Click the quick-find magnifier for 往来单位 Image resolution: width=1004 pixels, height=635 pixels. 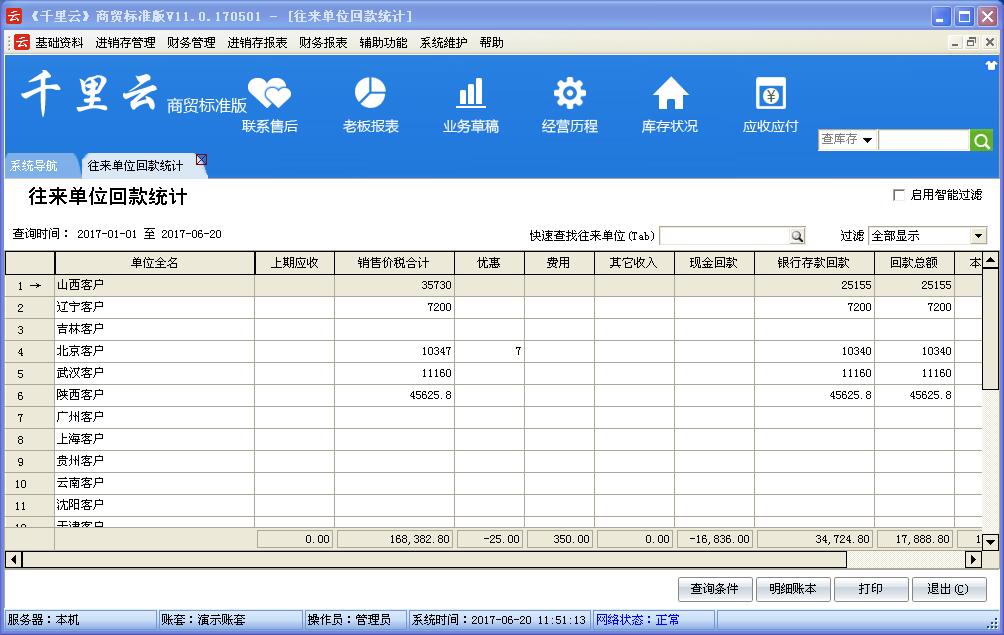coord(797,236)
